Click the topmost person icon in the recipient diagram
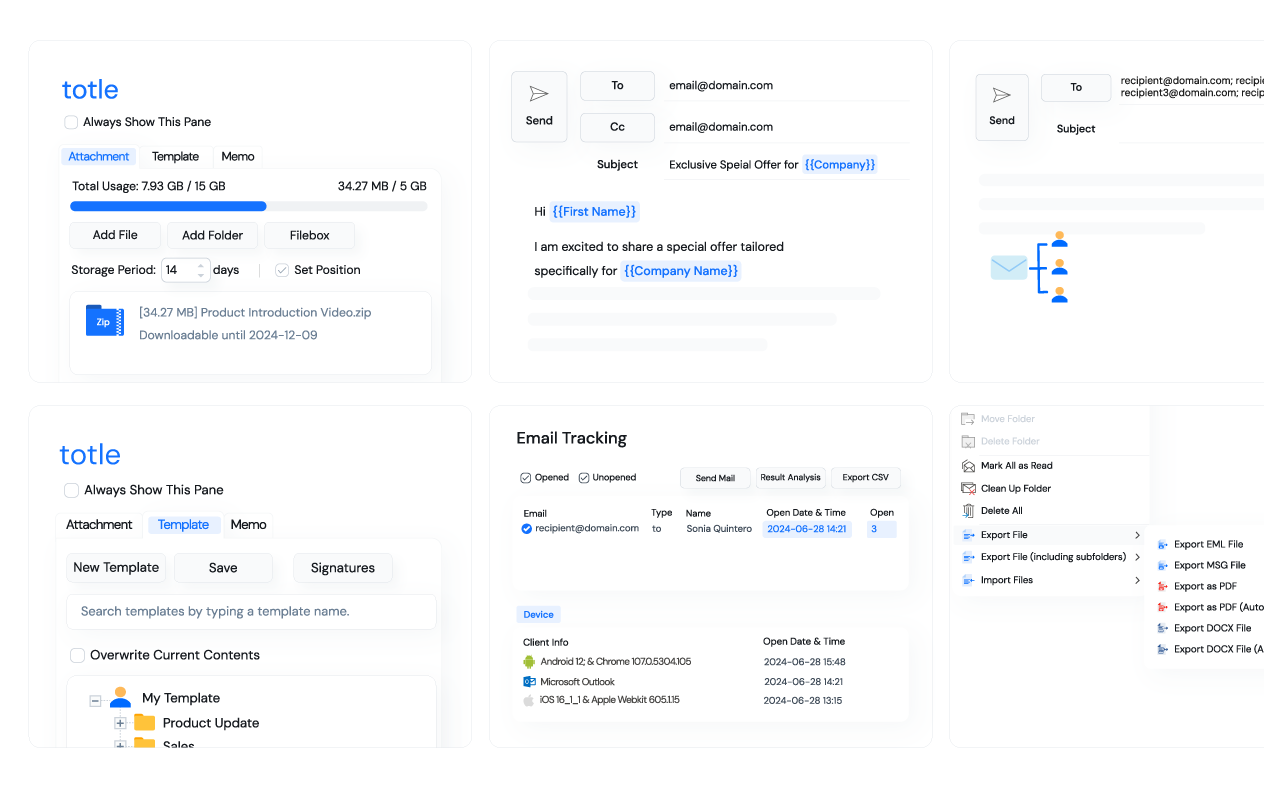The image size is (1264, 788). [1060, 239]
